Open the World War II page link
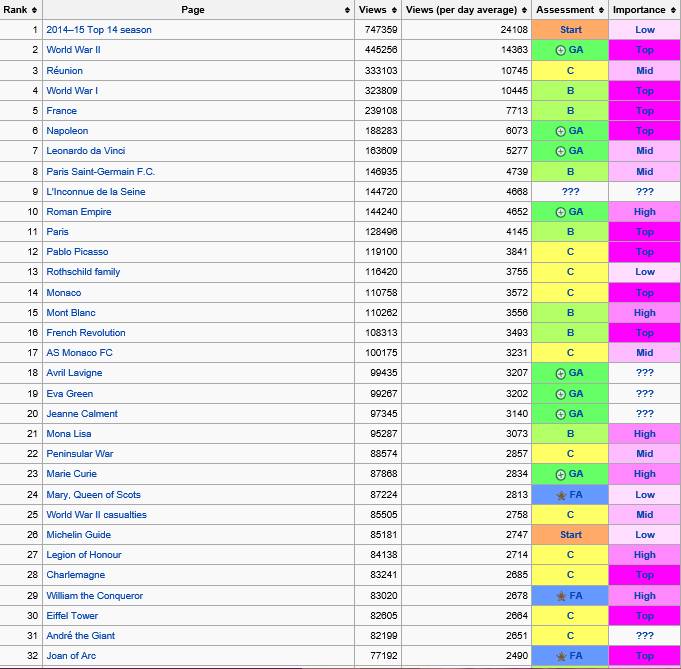The height and width of the screenshot is (669, 681). [x=73, y=50]
